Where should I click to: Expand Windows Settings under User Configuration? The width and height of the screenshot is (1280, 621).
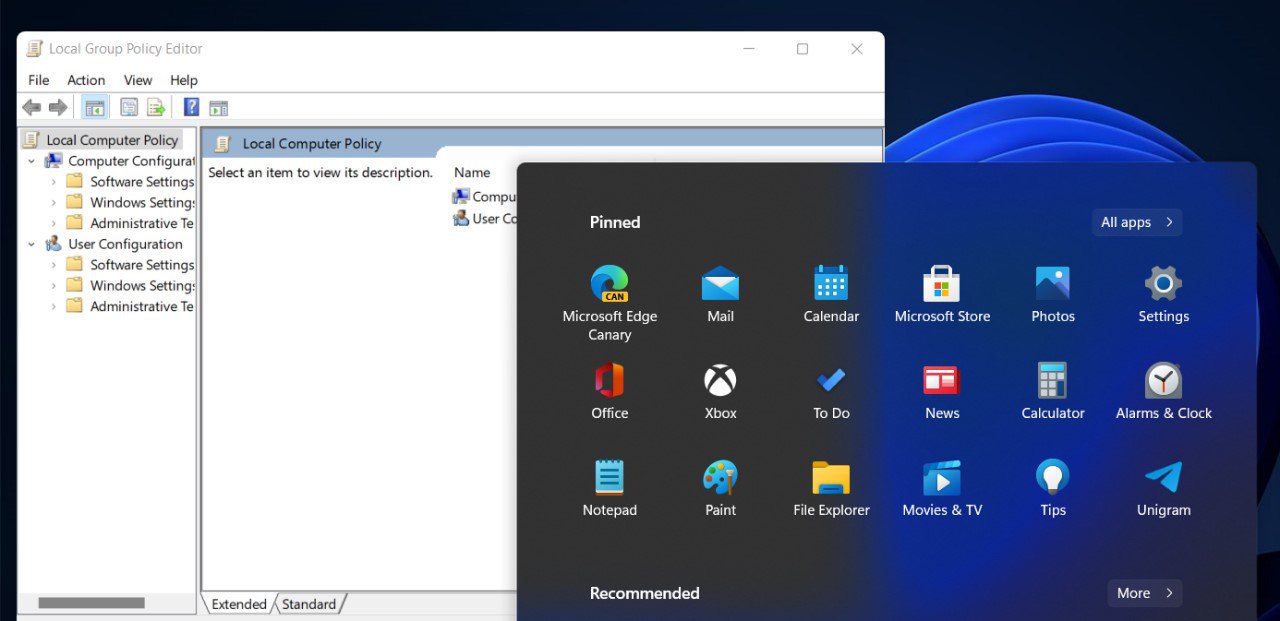coord(54,286)
